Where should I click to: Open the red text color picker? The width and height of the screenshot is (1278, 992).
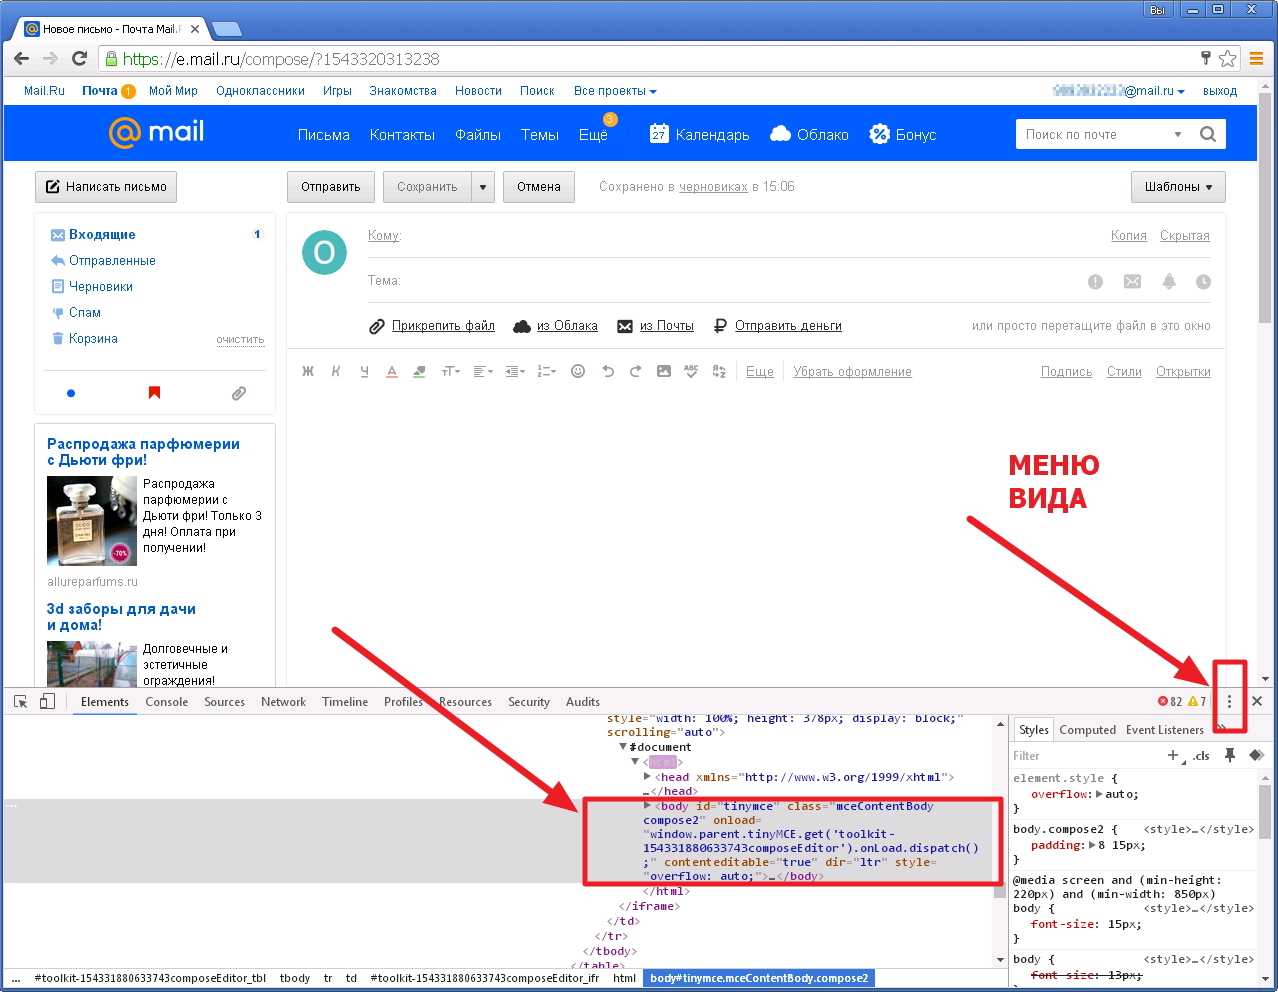pyautogui.click(x=392, y=371)
